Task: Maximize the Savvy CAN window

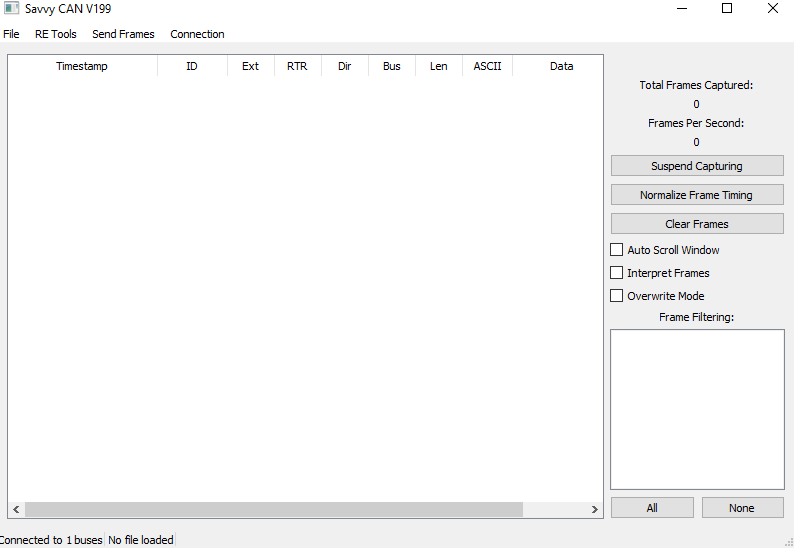Action: (727, 8)
